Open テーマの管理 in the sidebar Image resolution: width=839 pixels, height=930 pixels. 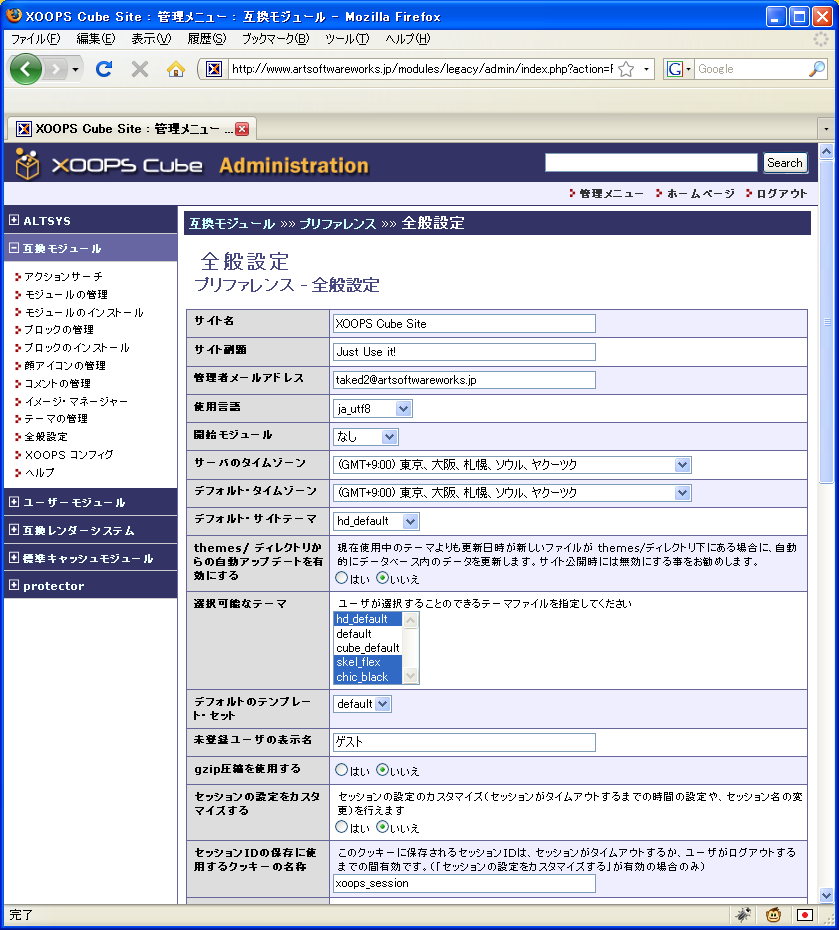pyautogui.click(x=56, y=418)
